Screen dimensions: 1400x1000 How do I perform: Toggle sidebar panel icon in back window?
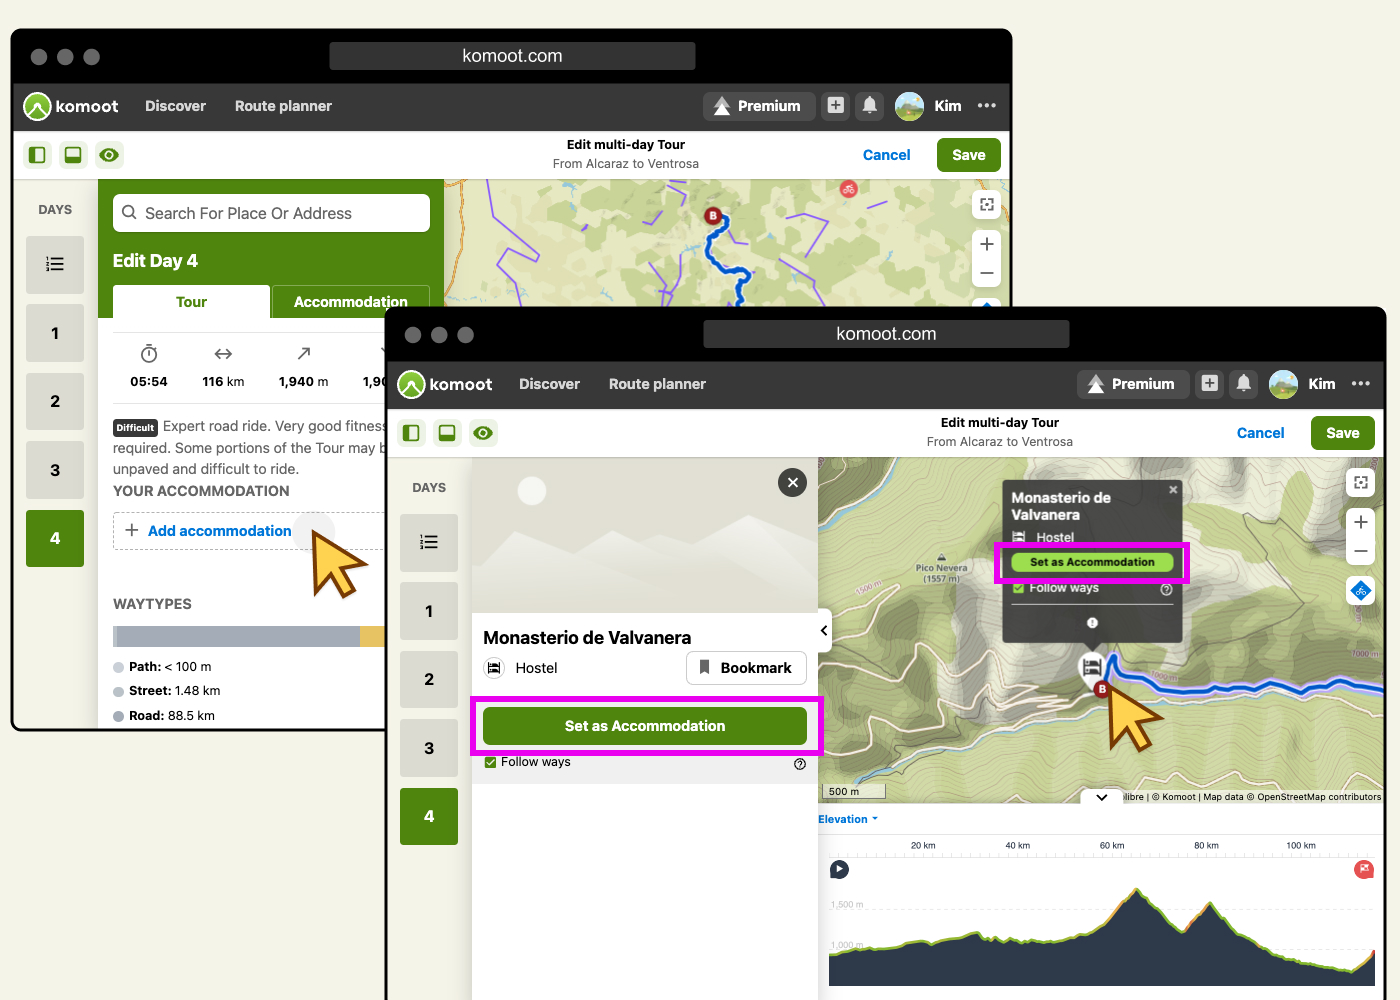37,155
